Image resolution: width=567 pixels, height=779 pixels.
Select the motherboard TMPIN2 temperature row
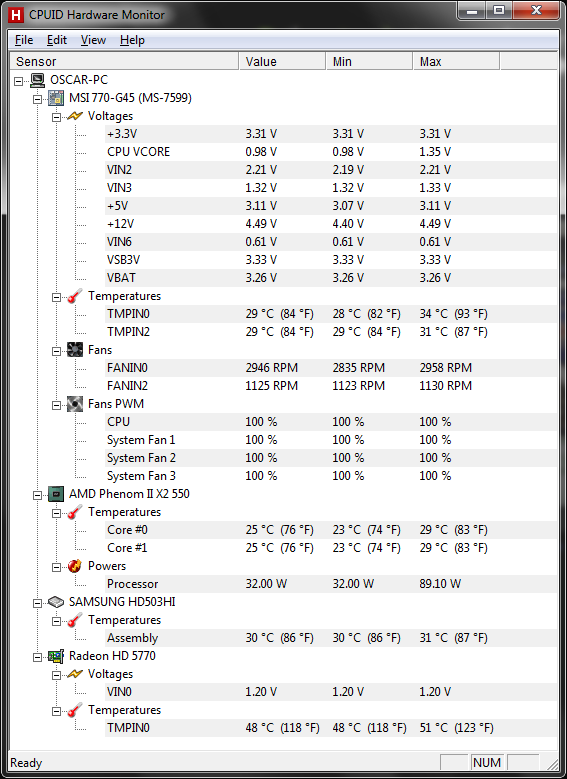pyautogui.click(x=331, y=332)
